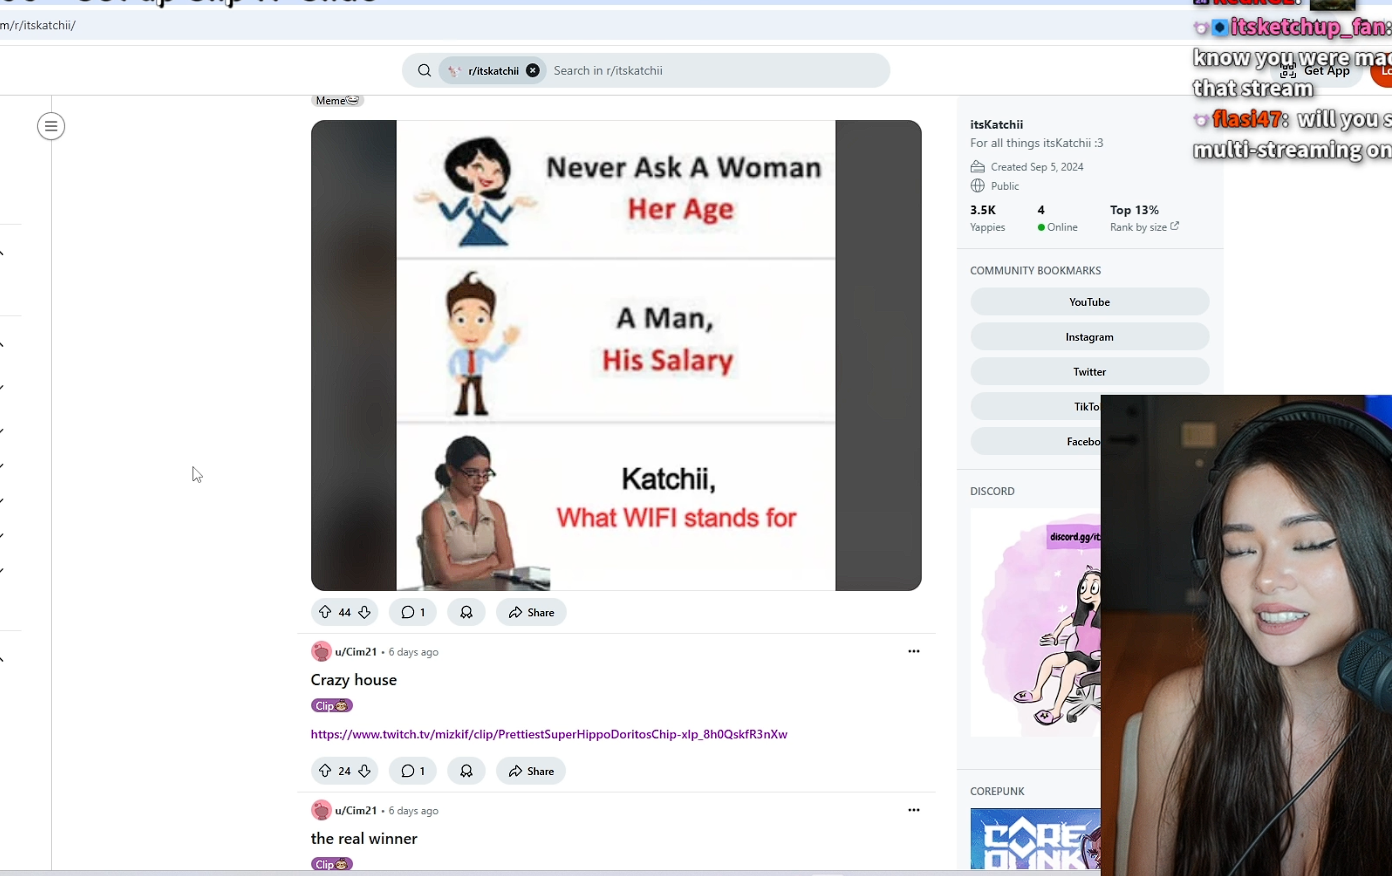Open comments on the meme post
1392x876 pixels.
coord(412,612)
